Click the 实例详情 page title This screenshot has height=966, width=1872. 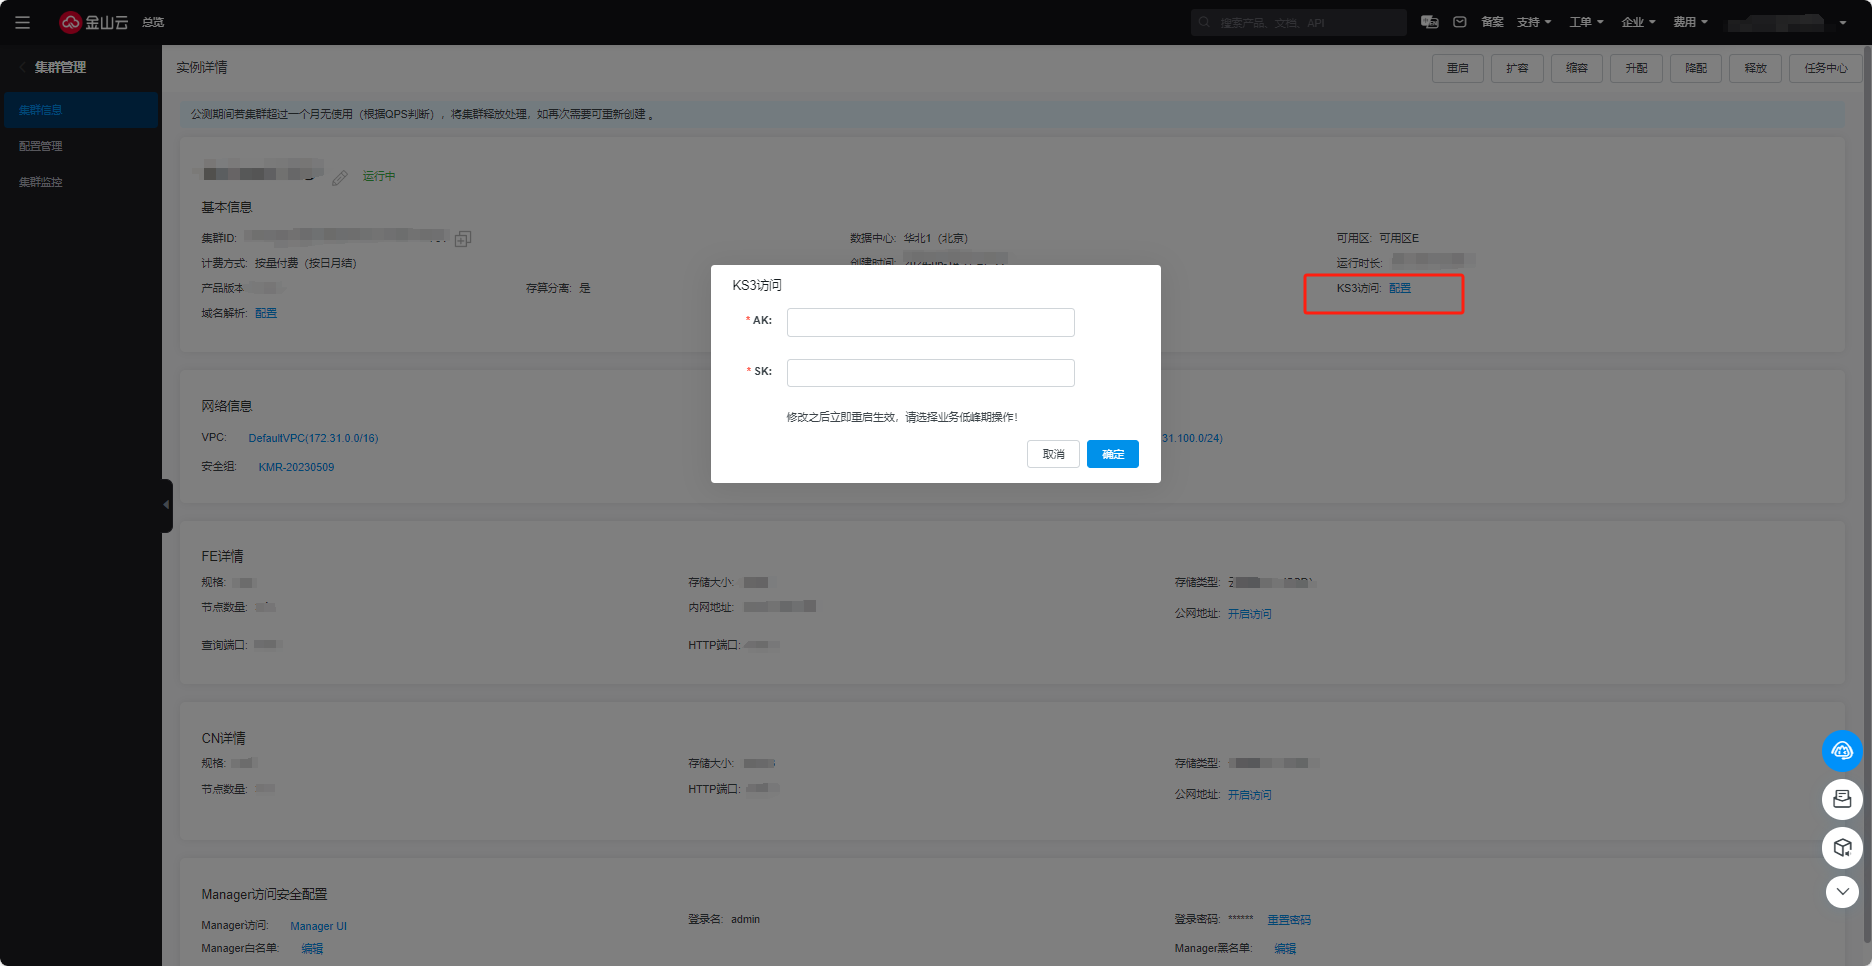click(x=202, y=67)
